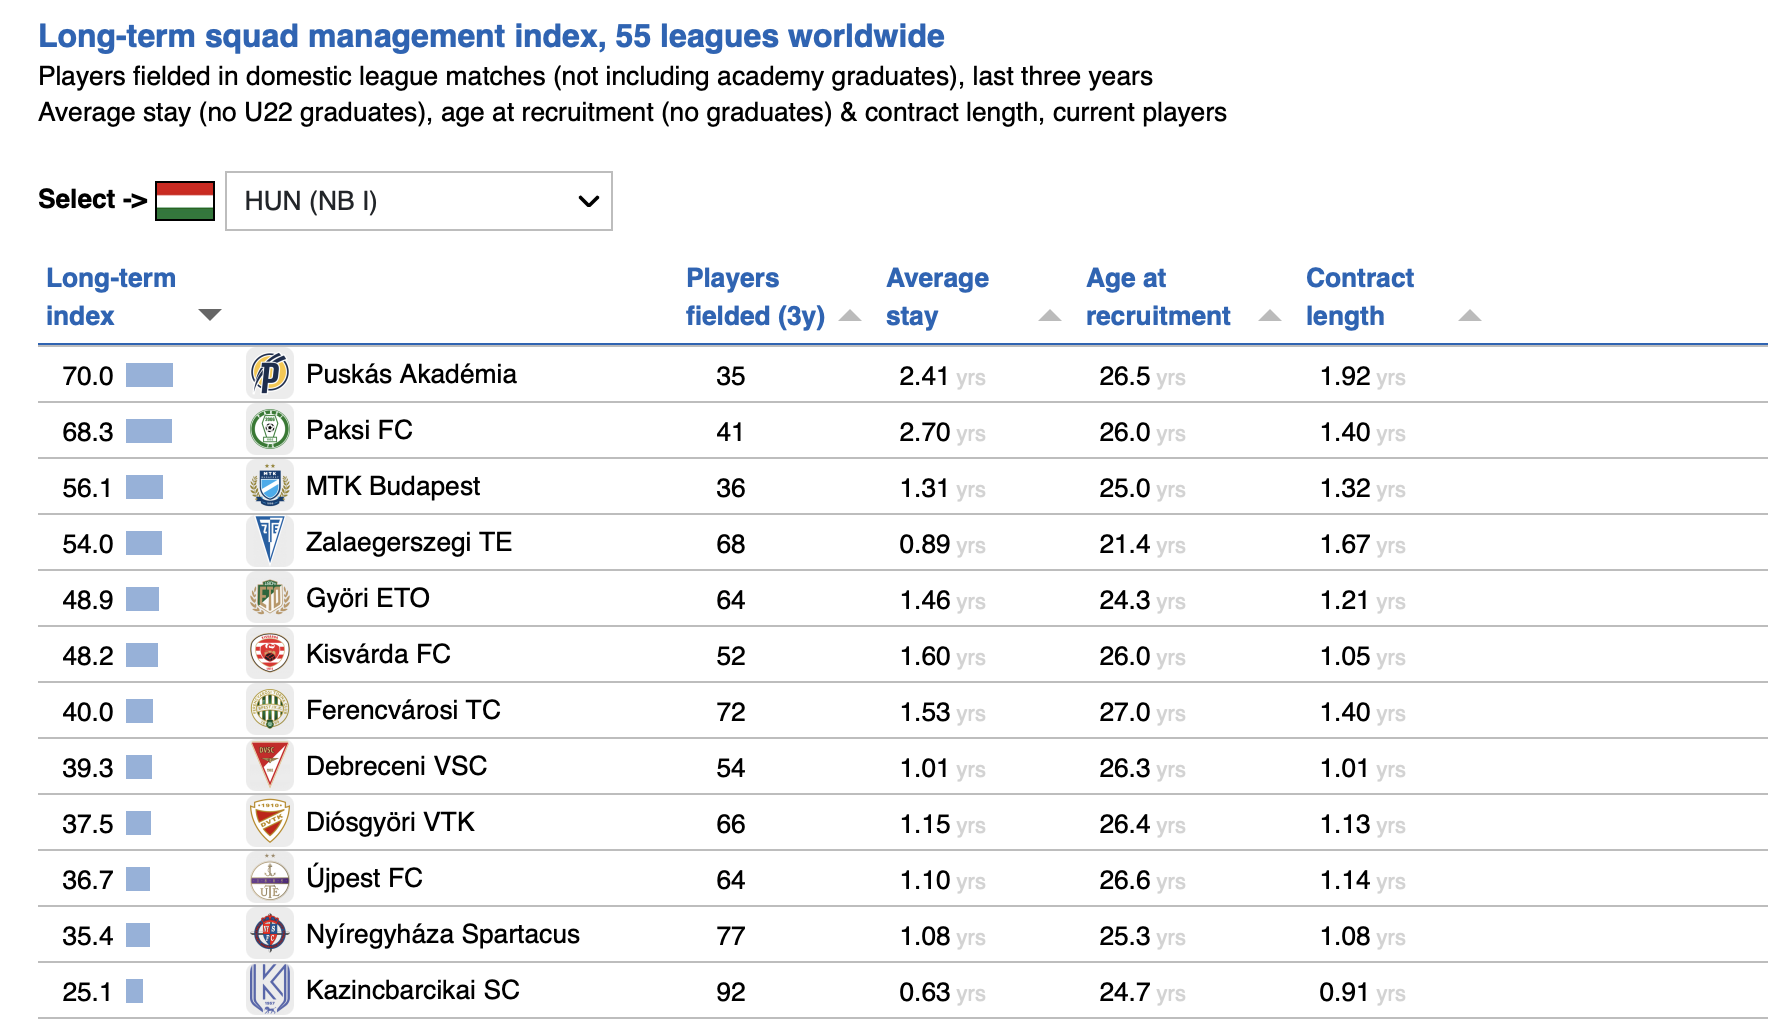Open the Nyíregyháza Spartacus team name
Image resolution: width=1768 pixels, height=1024 pixels.
pos(442,934)
